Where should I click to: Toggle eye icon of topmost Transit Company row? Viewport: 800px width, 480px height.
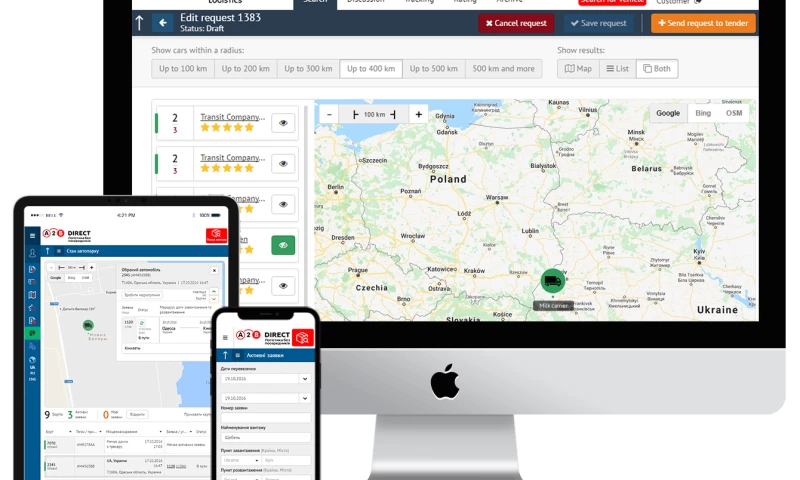pos(283,123)
